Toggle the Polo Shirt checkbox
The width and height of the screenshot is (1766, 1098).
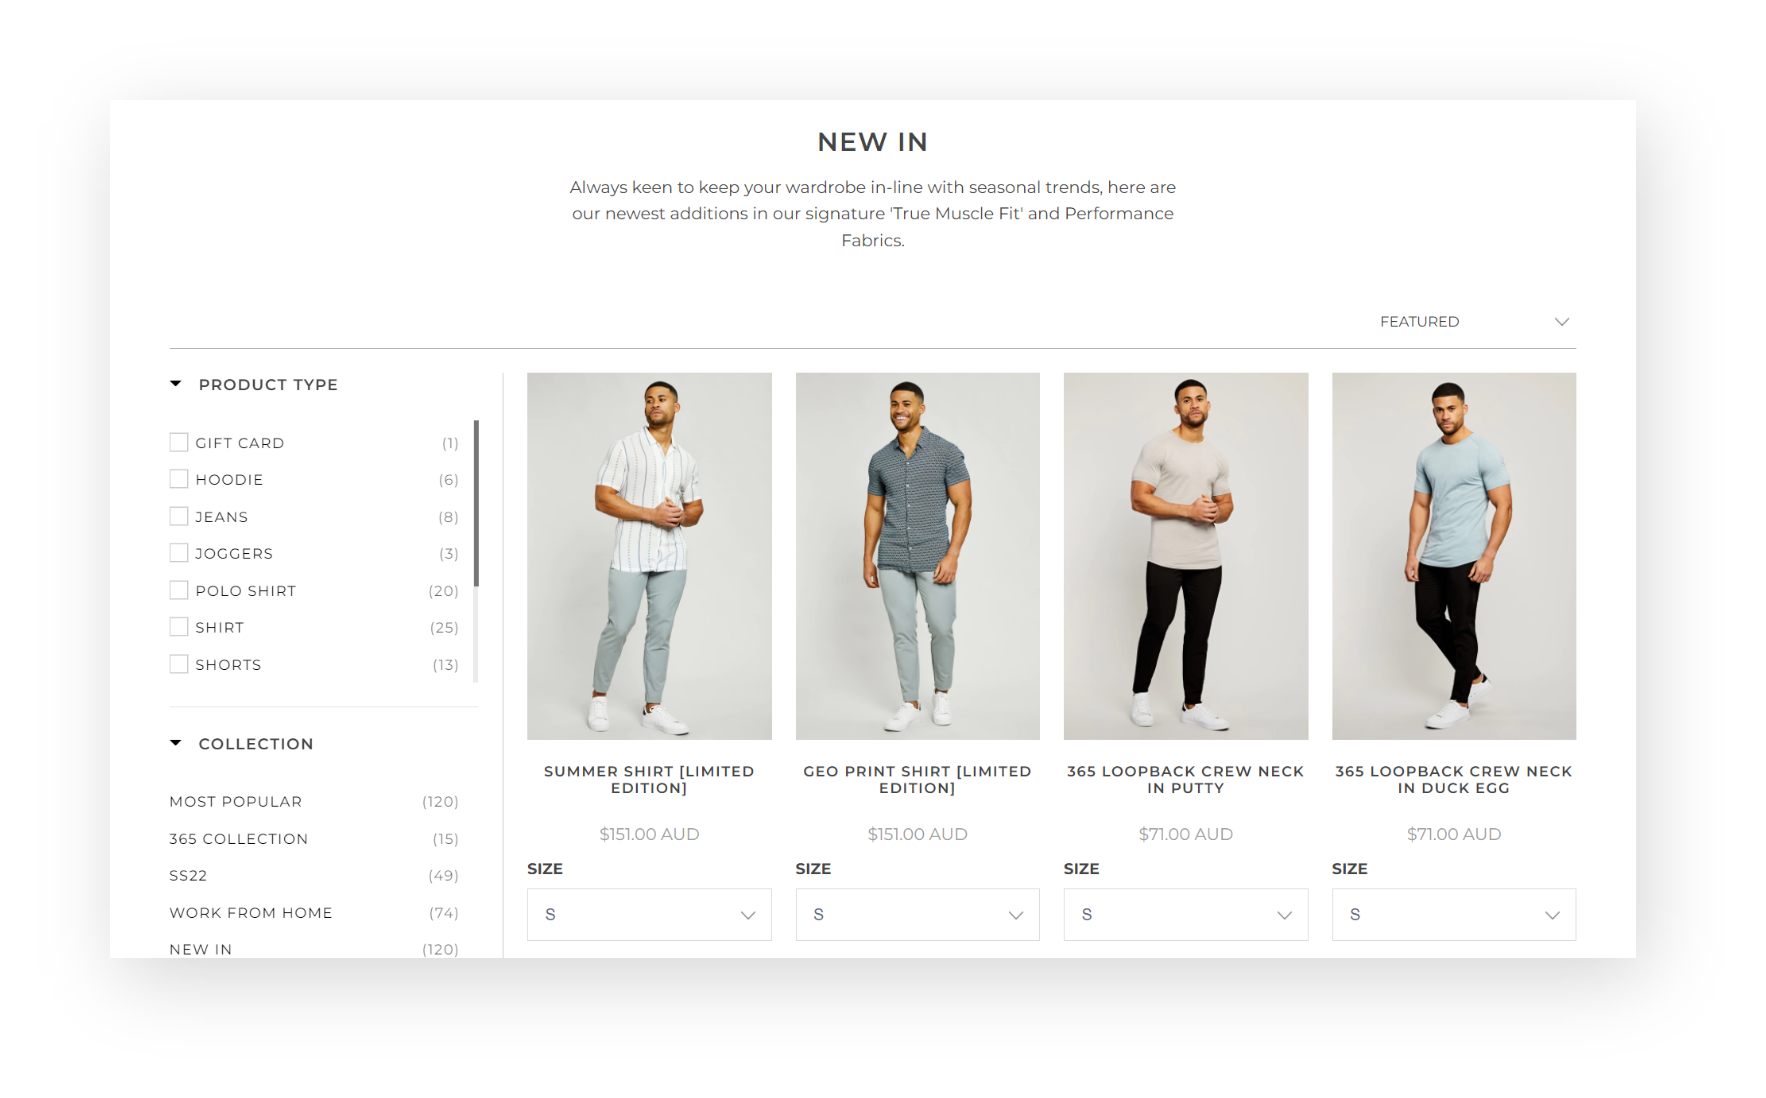click(179, 590)
